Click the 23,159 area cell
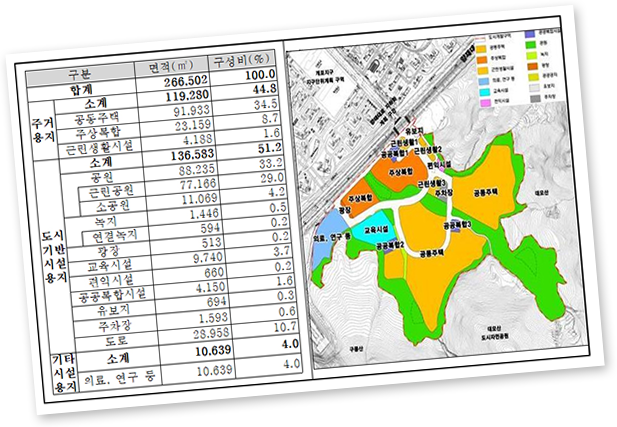 [x=193, y=126]
